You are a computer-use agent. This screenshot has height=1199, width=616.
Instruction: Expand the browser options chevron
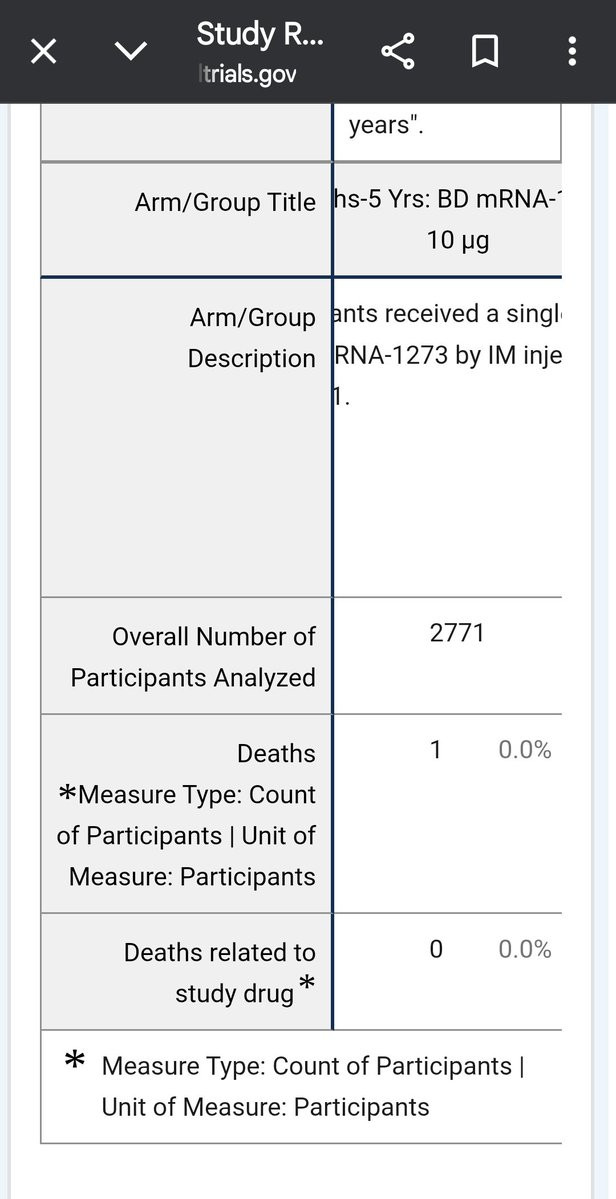[130, 51]
